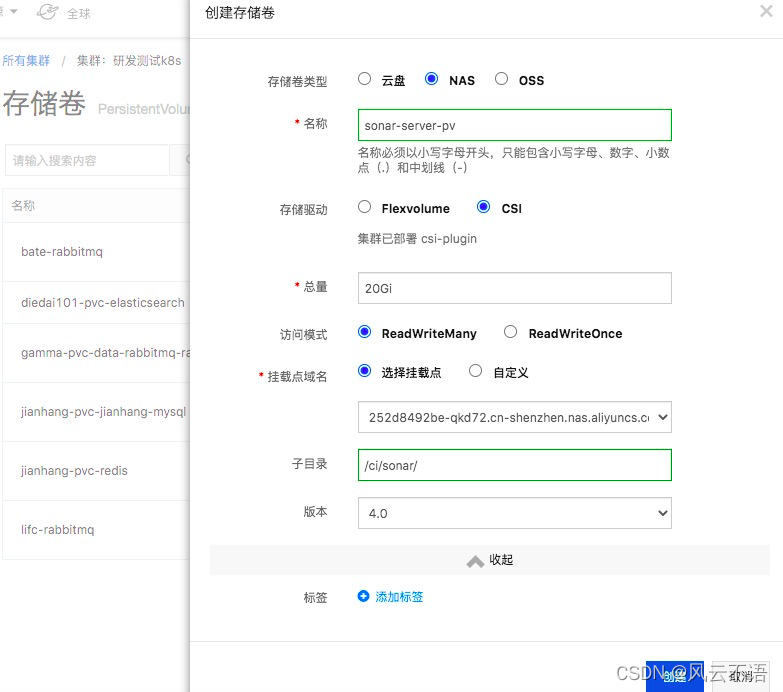Set access mode to ReadWriteMany
Image resolution: width=783 pixels, height=692 pixels.
coord(365,332)
